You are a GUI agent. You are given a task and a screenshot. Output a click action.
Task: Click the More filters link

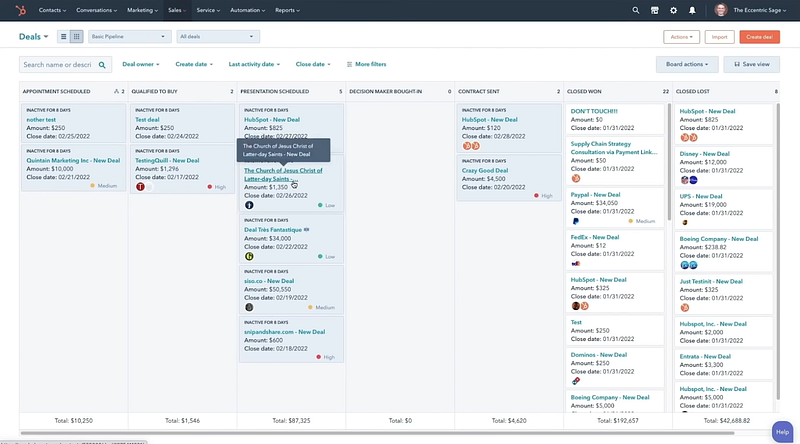[370, 64]
